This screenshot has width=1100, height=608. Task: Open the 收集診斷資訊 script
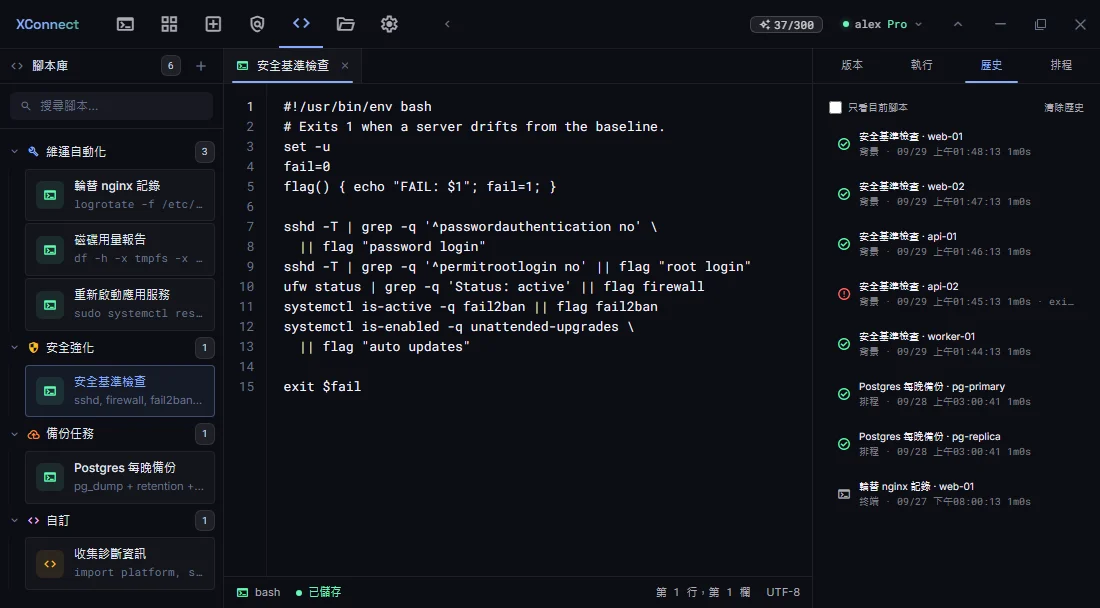pos(120,563)
